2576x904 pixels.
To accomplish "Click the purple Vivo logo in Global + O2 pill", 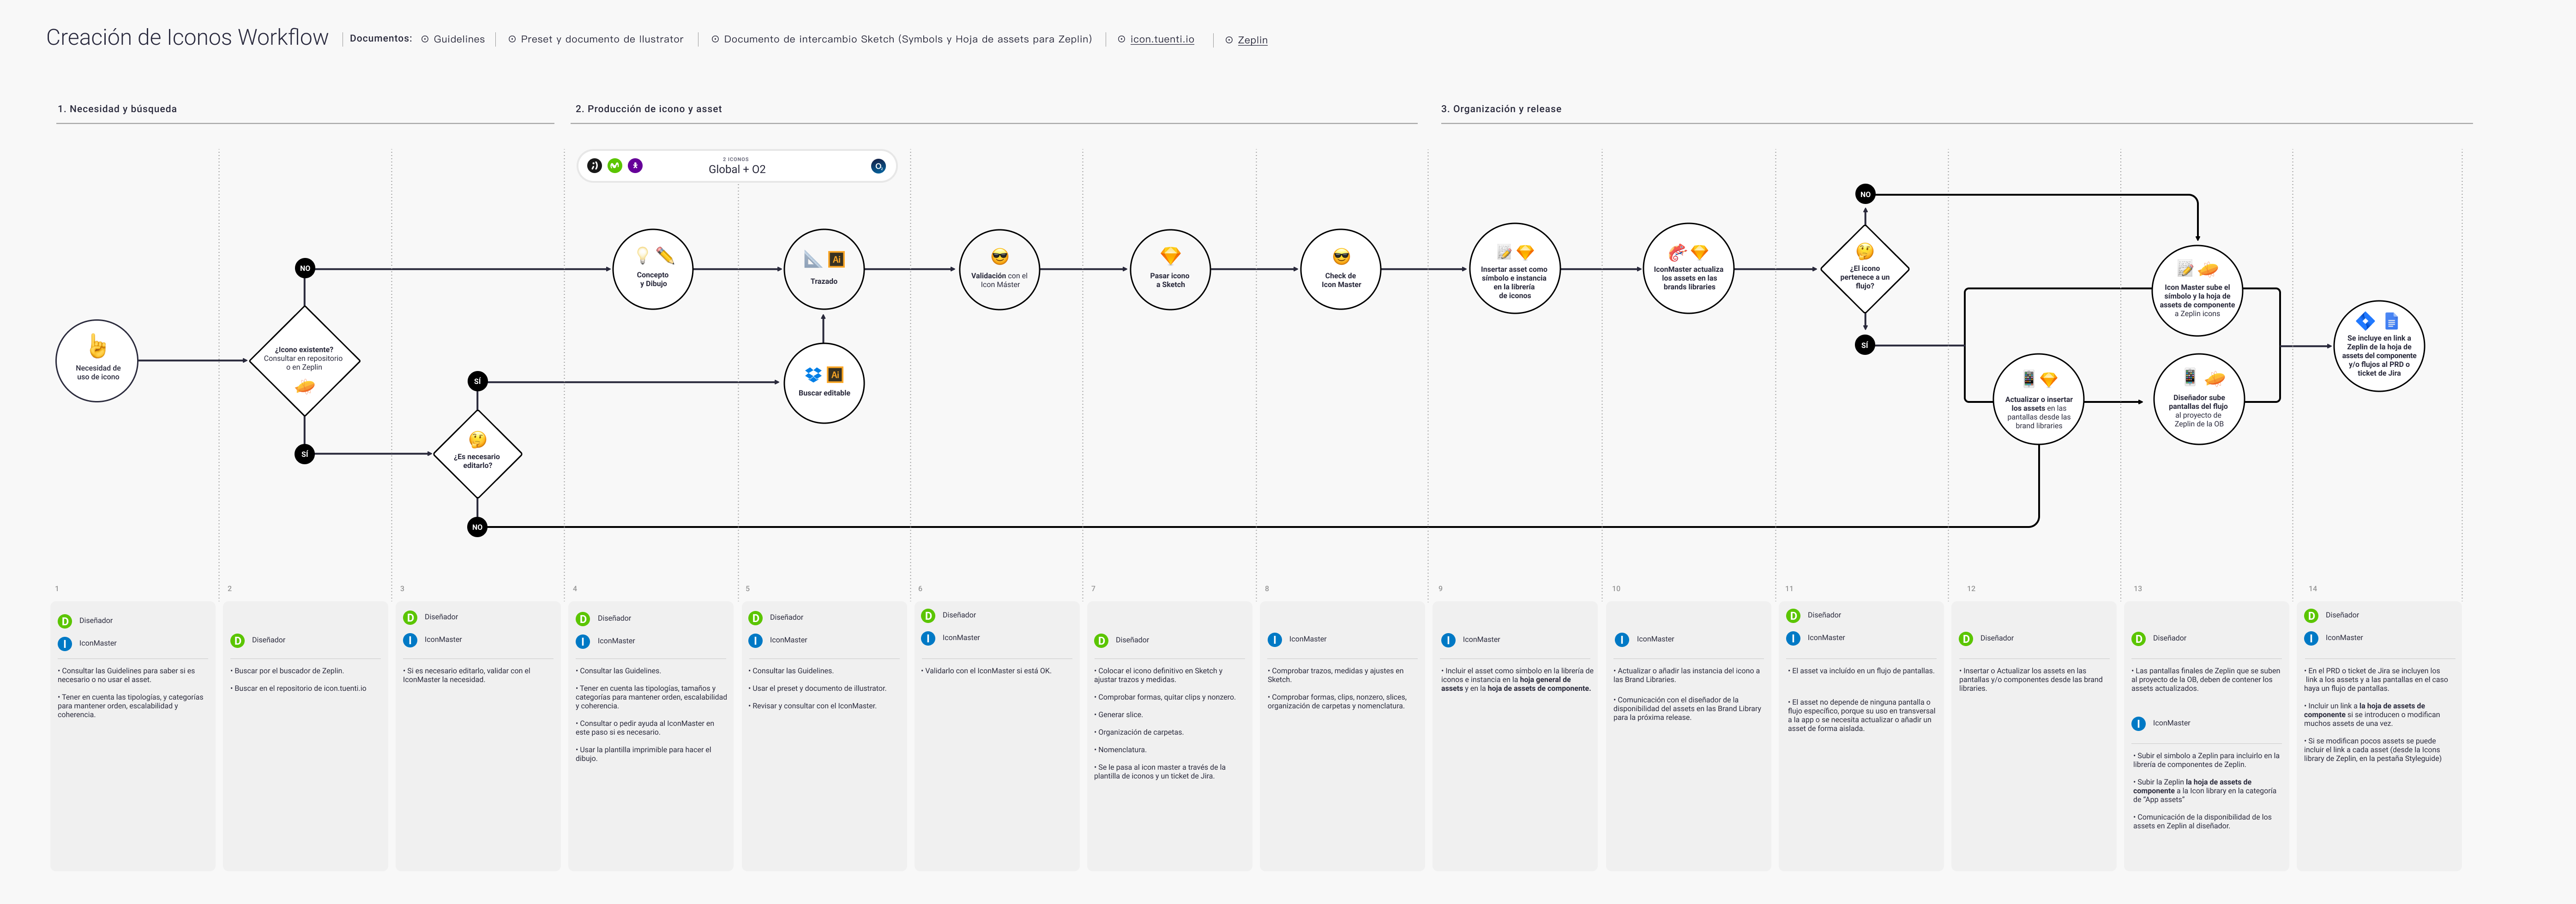I will (635, 166).
